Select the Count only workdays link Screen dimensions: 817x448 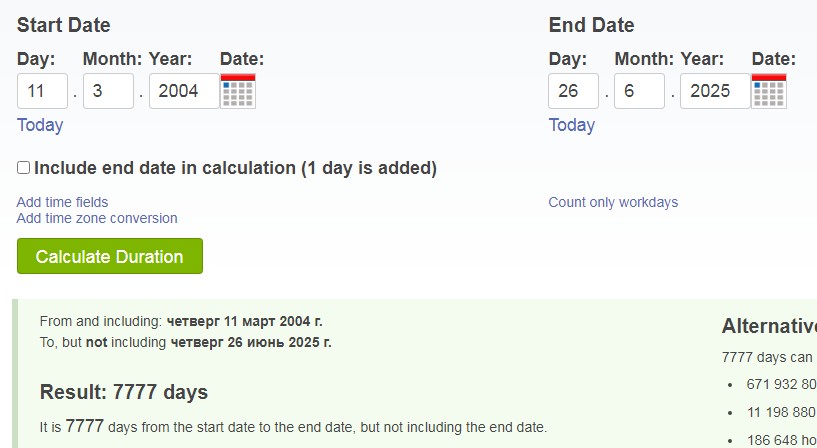[x=613, y=202]
